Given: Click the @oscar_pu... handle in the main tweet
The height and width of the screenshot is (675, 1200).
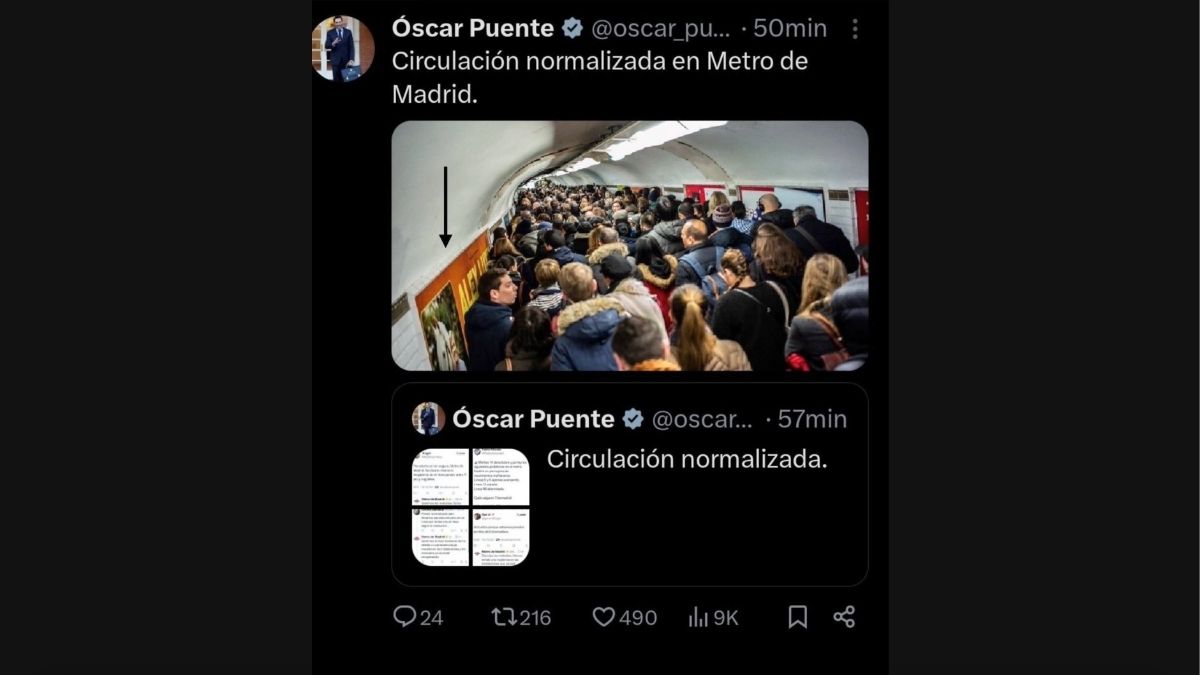Looking at the screenshot, I should tap(661, 29).
